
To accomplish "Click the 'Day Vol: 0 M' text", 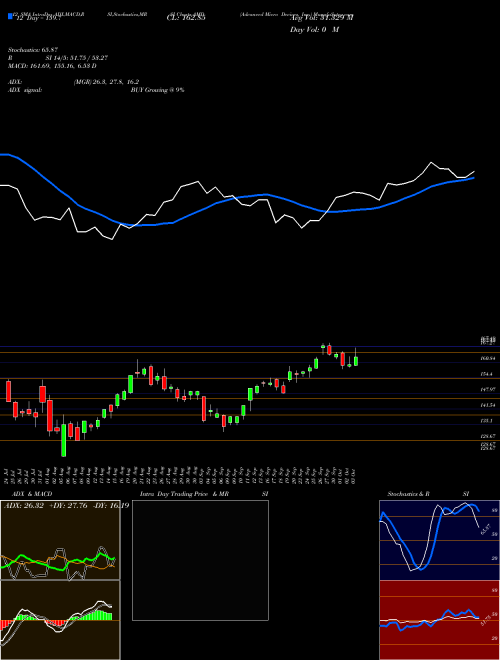I will 314,30.
